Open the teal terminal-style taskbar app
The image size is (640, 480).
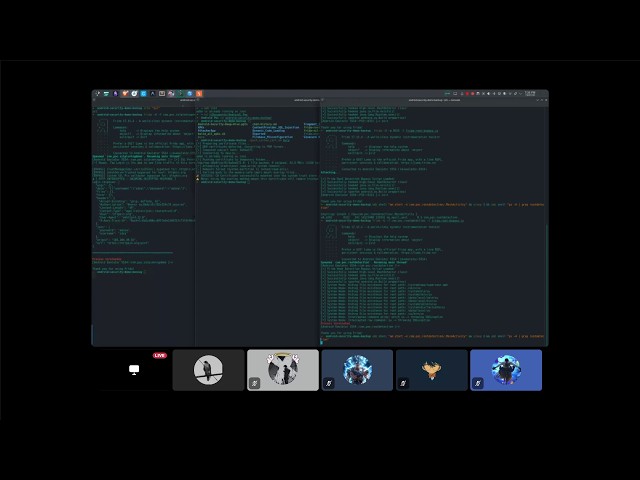[x=106, y=94]
